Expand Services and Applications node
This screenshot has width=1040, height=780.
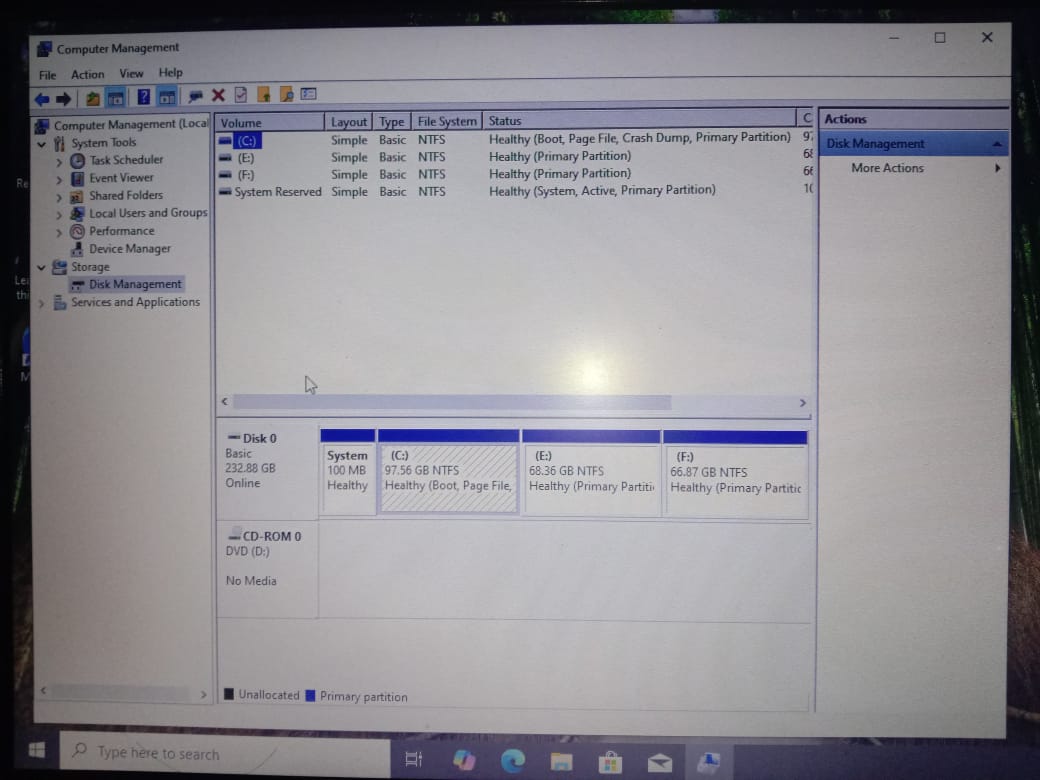click(42, 303)
